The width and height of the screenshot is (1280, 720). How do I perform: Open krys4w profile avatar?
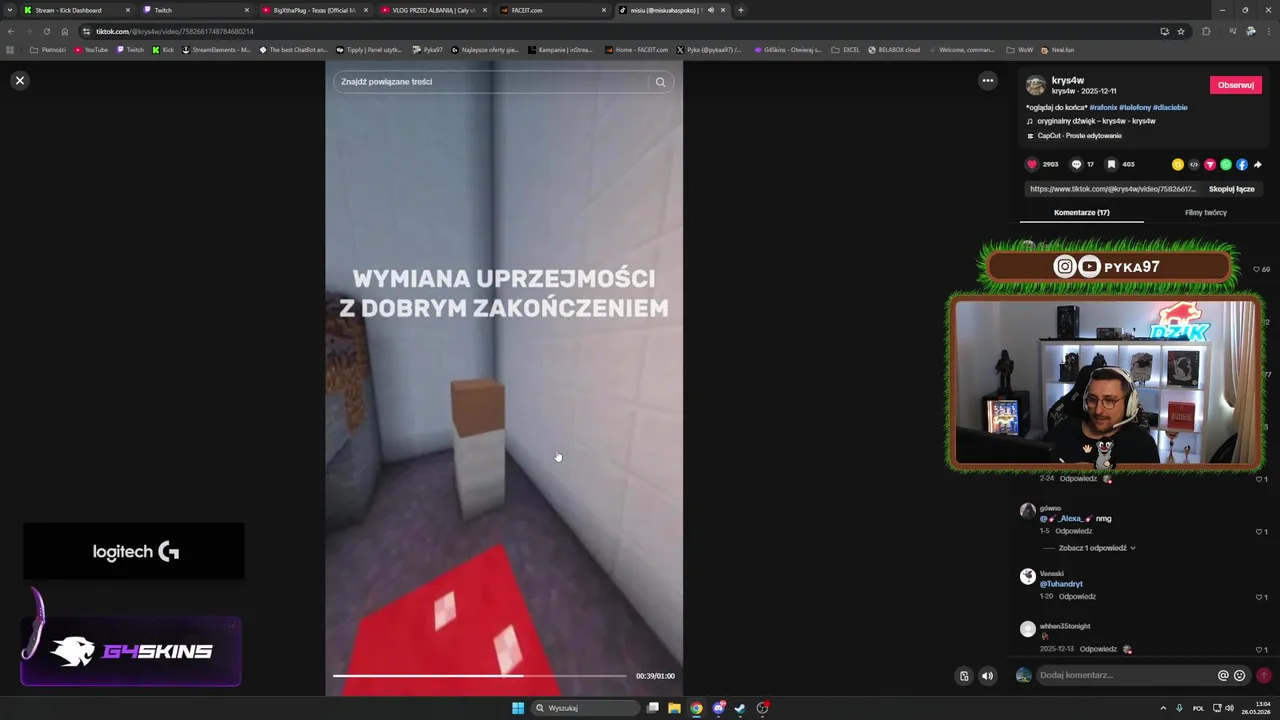1036,85
